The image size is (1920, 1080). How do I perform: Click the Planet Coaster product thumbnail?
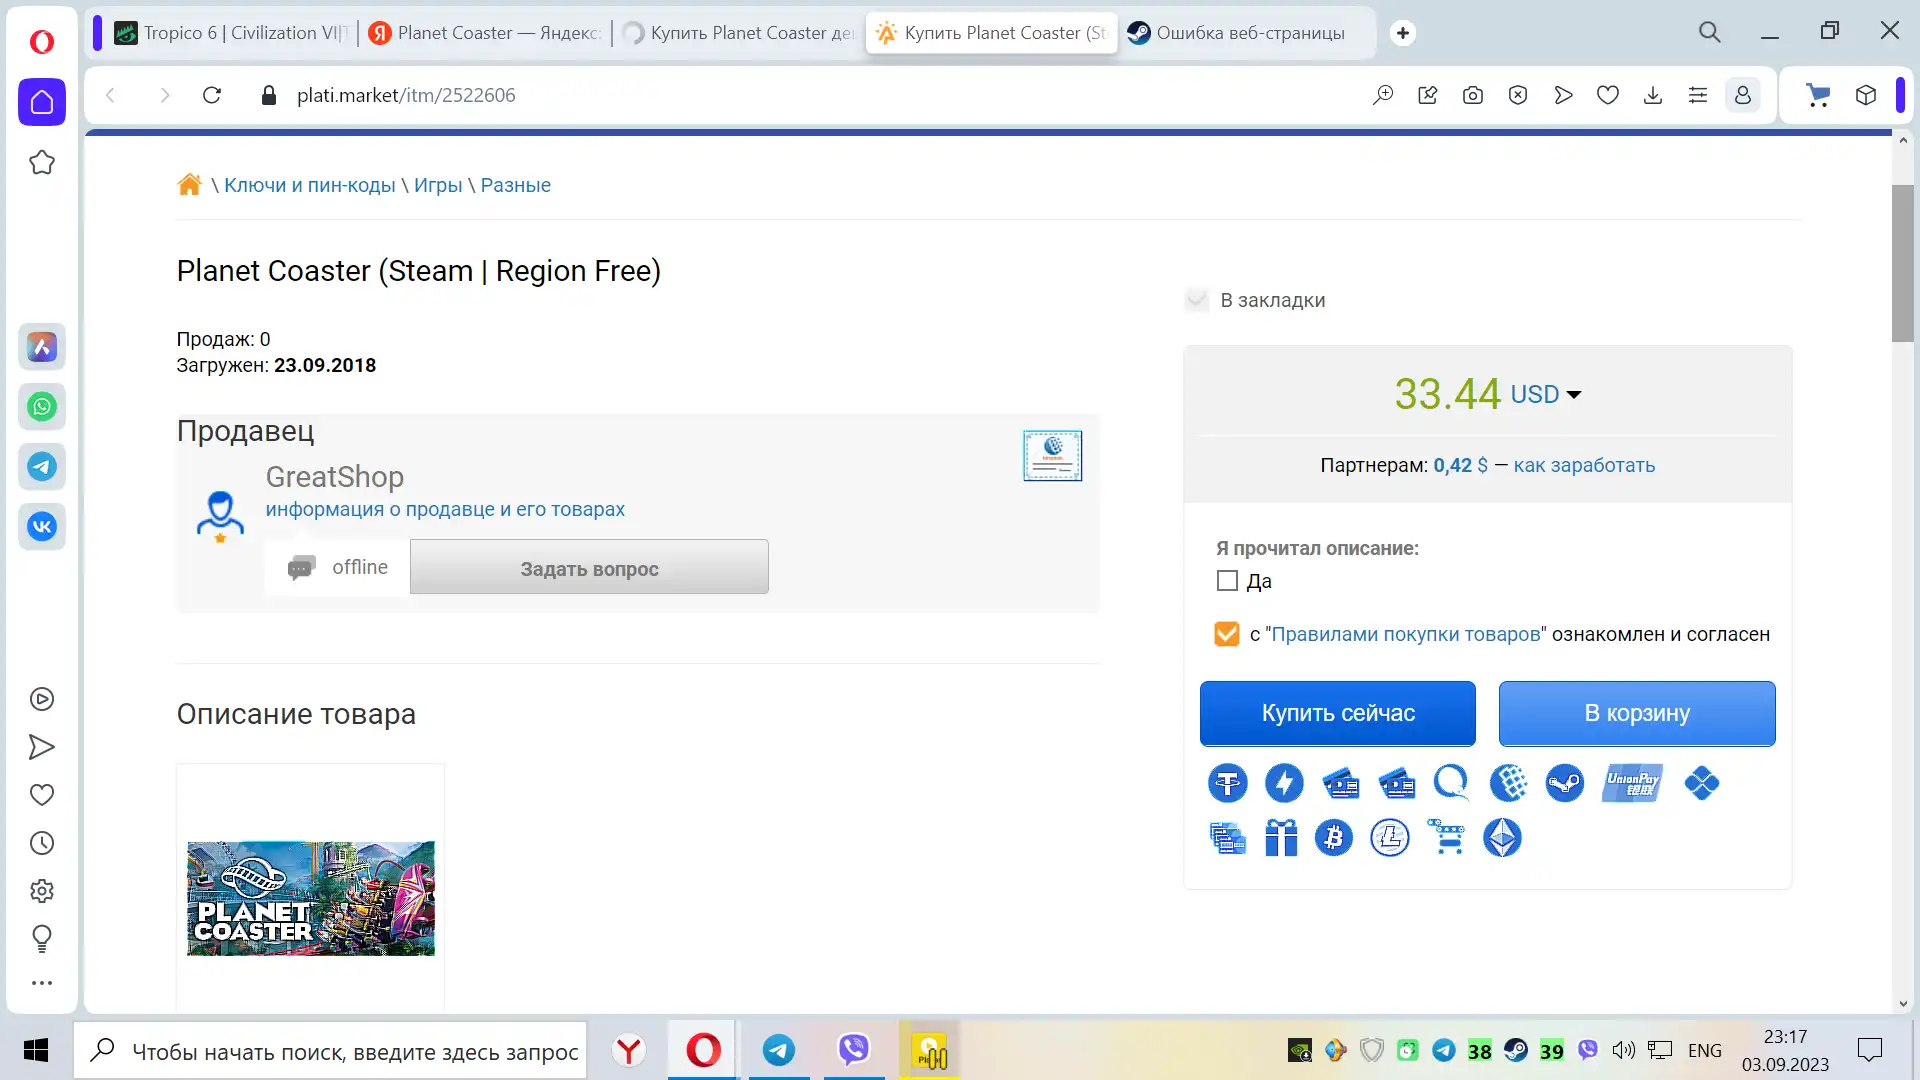[x=311, y=898]
